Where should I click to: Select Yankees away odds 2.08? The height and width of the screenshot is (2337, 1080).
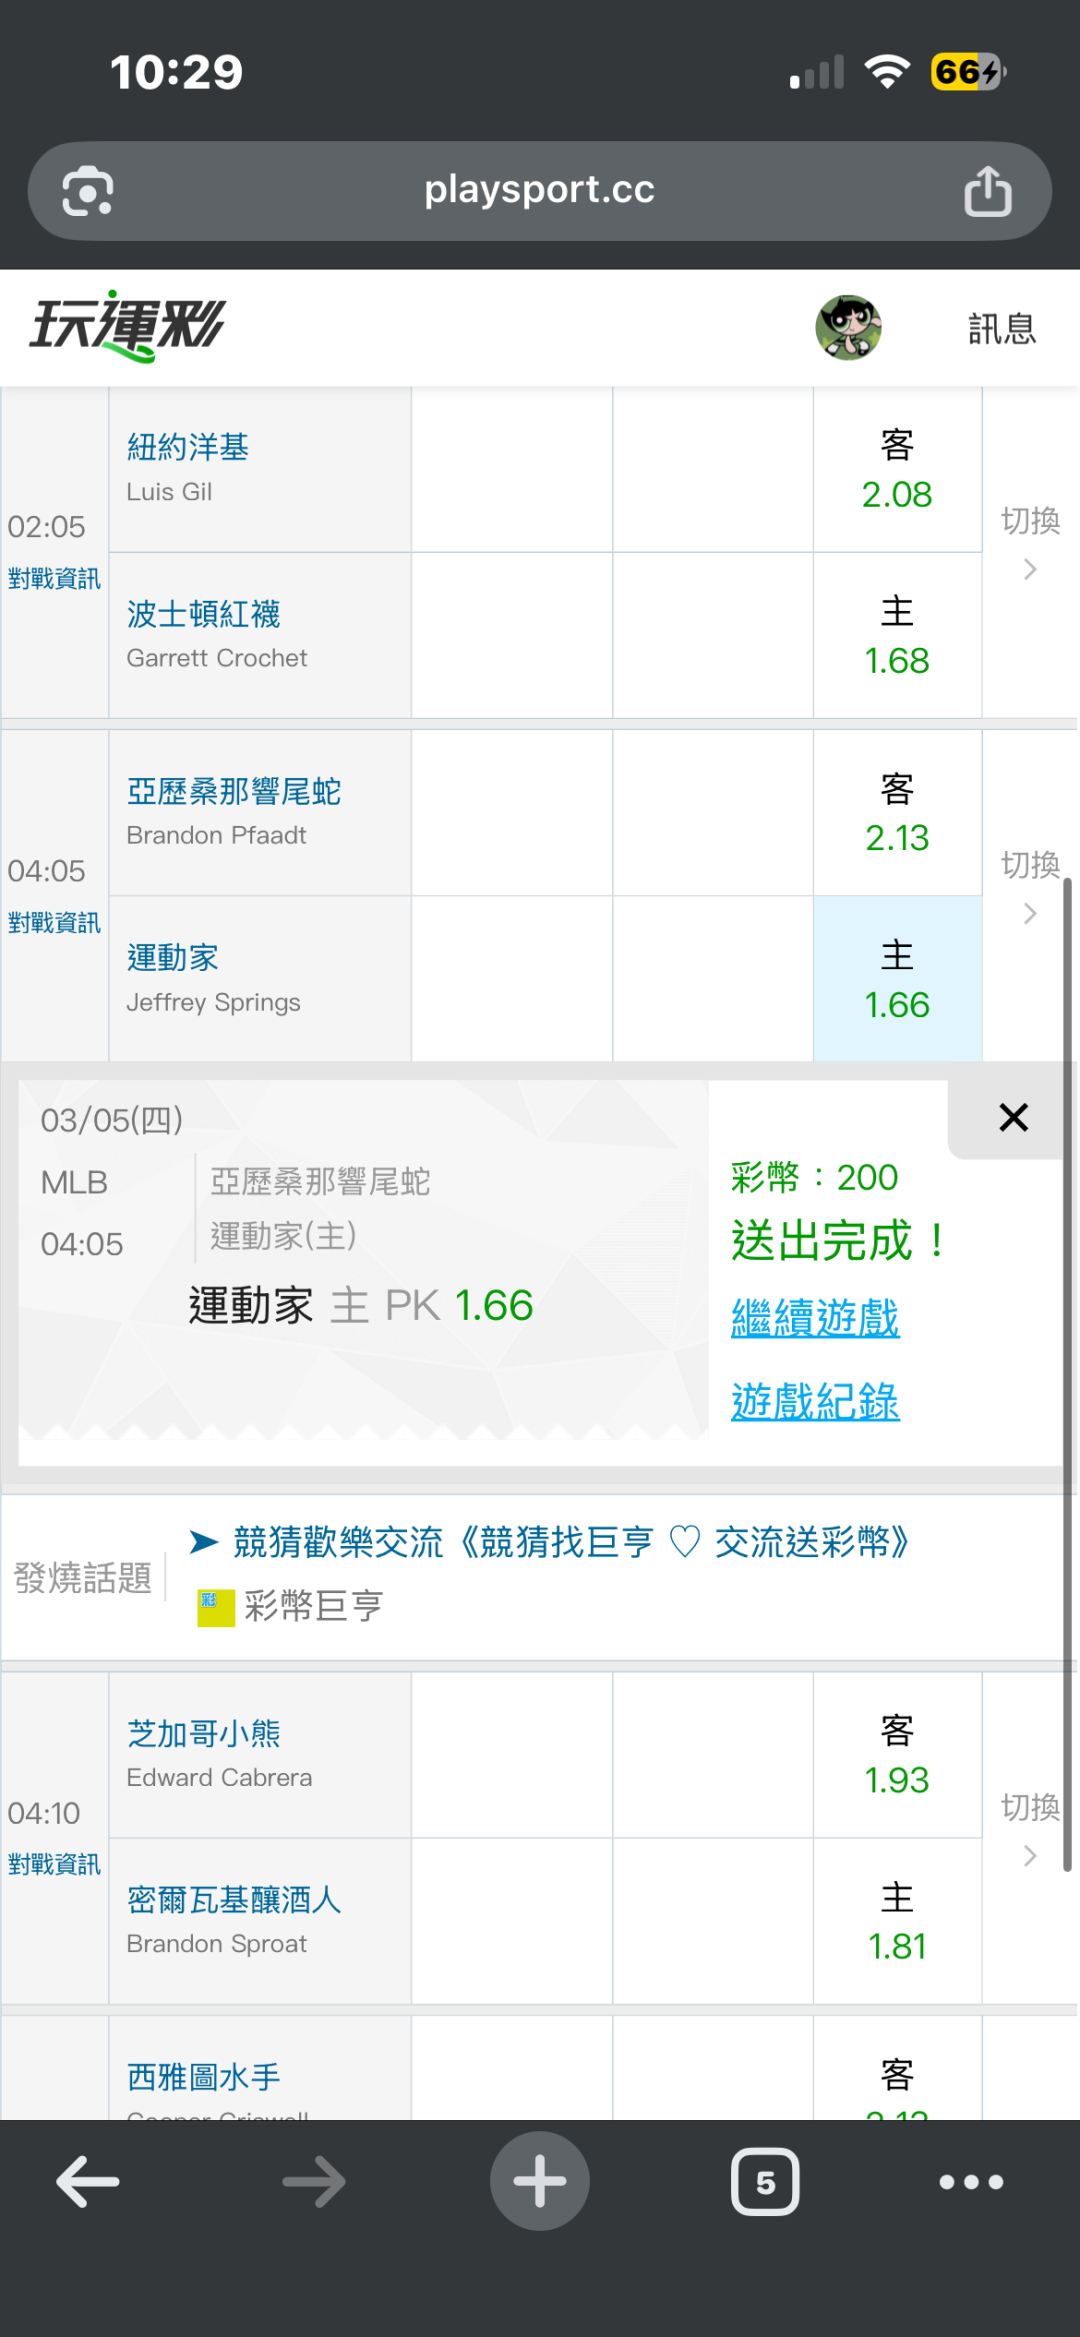click(897, 470)
